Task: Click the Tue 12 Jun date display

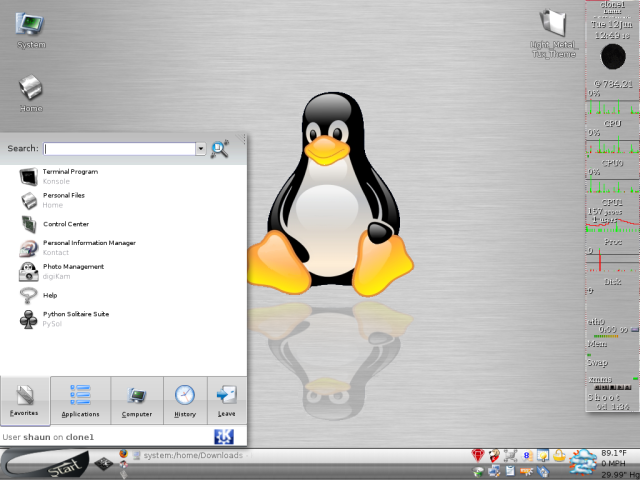Action: point(612,24)
